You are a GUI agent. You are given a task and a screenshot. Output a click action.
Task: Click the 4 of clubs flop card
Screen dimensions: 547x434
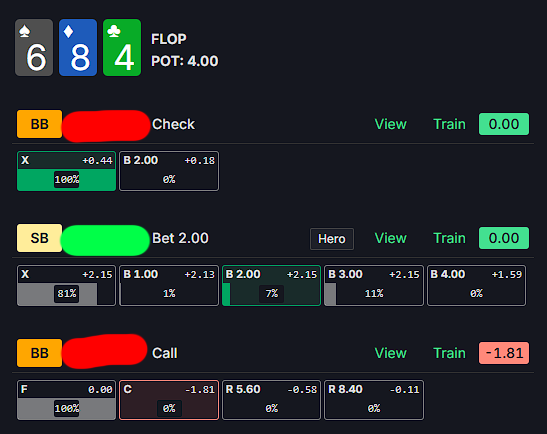click(x=122, y=47)
